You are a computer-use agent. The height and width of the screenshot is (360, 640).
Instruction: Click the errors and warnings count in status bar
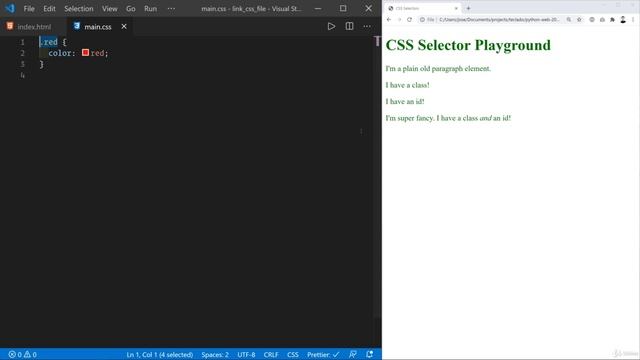(x=23, y=354)
